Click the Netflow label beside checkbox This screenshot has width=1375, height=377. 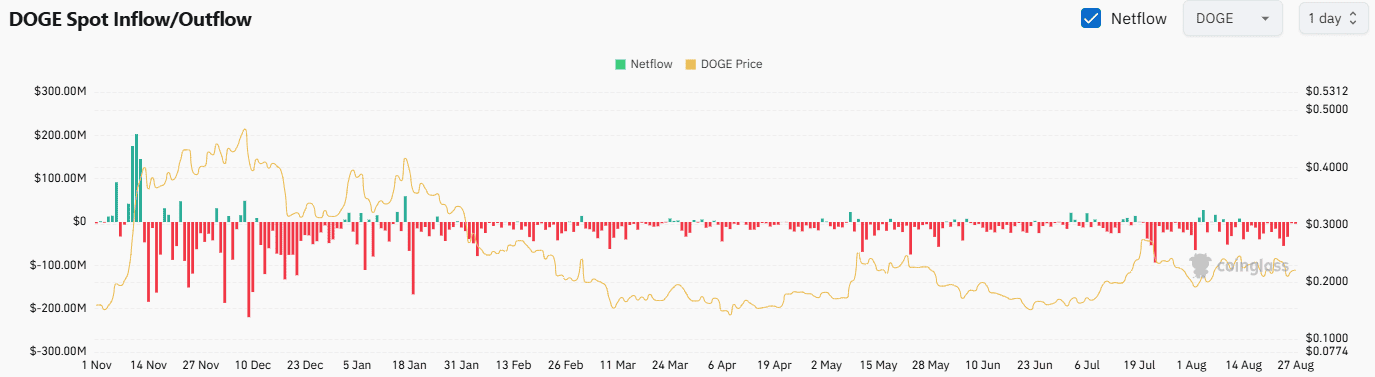[1139, 18]
